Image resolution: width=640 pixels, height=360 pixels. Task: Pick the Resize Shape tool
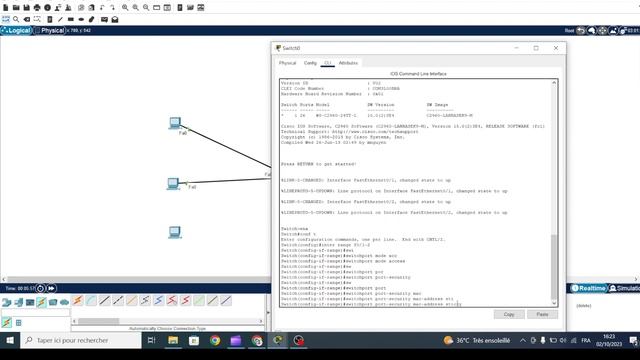point(37,19)
